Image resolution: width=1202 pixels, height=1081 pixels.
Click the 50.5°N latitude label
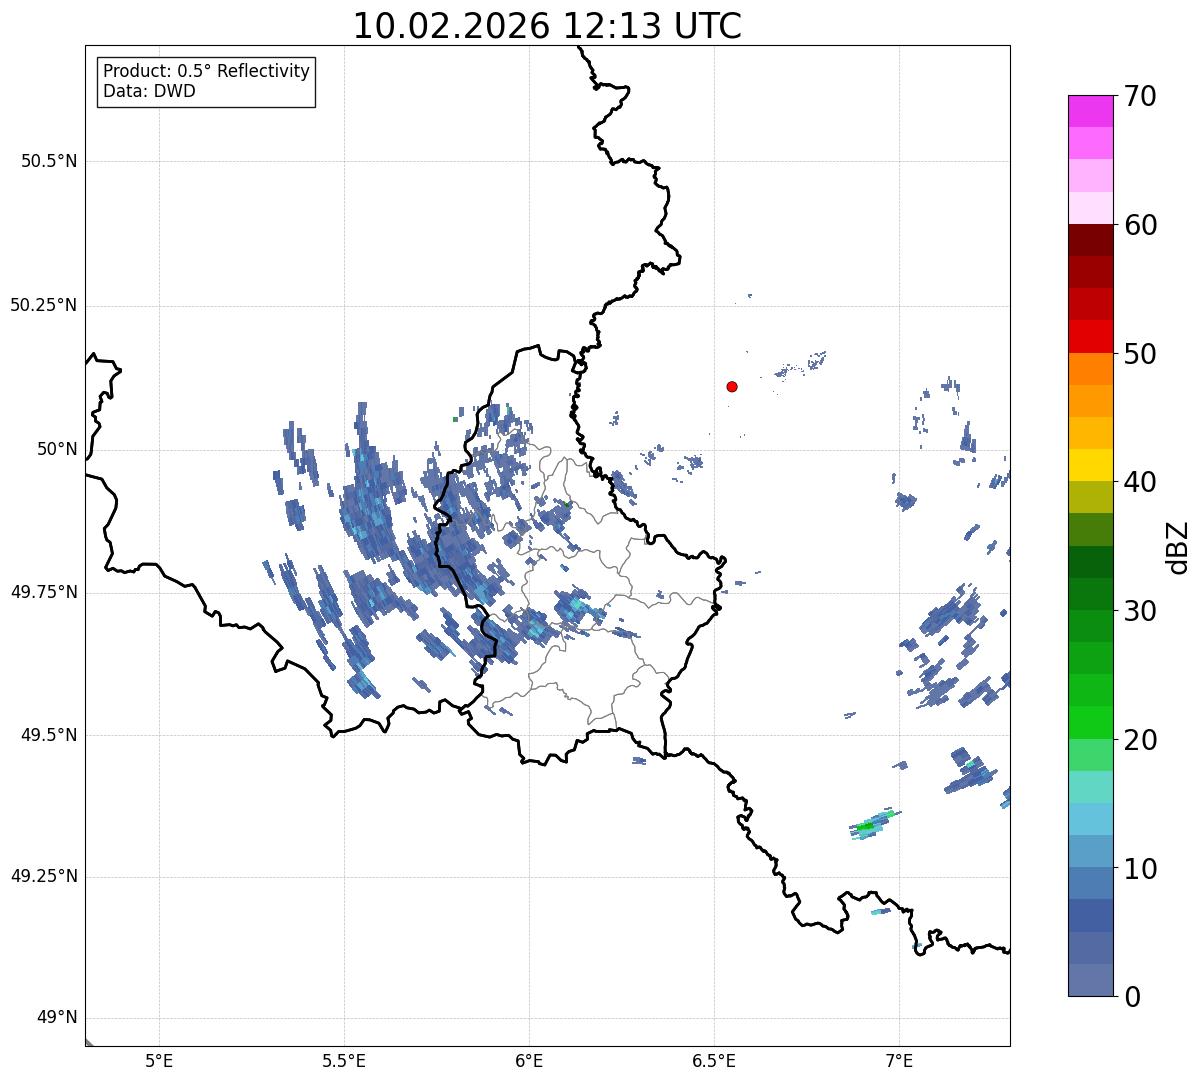[x=49, y=161]
